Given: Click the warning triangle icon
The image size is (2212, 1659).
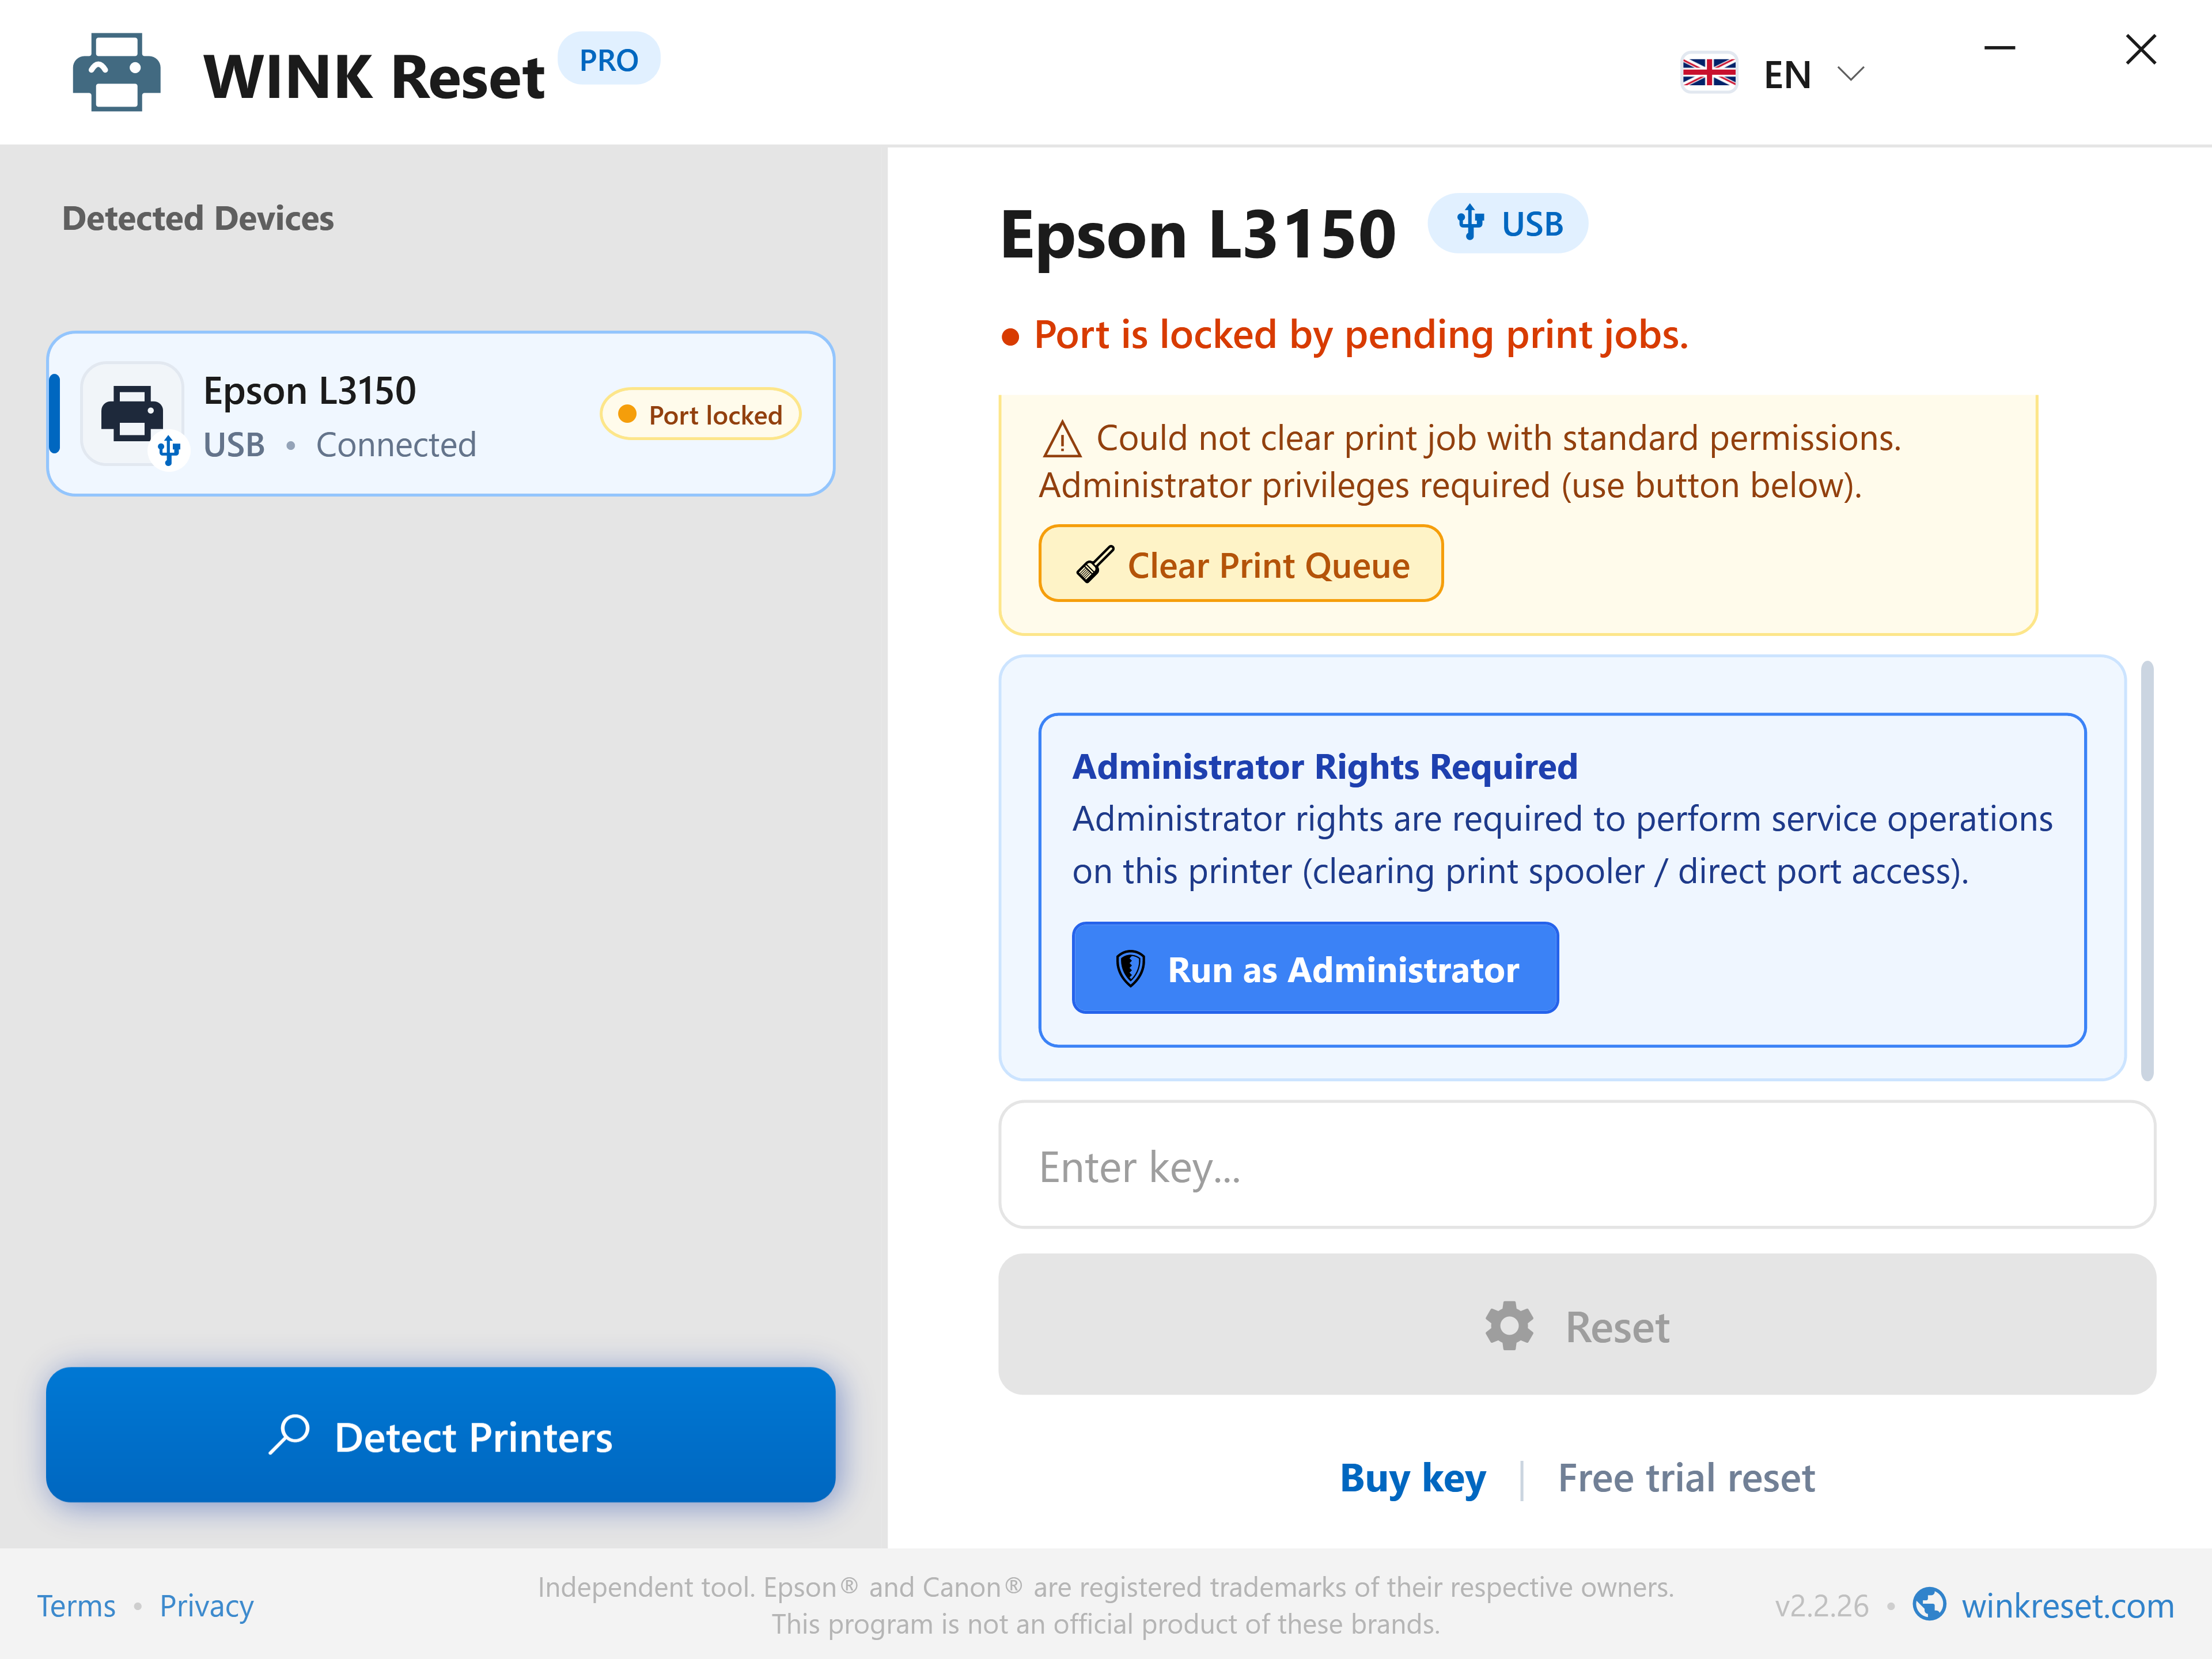Looking at the screenshot, I should click(1062, 439).
